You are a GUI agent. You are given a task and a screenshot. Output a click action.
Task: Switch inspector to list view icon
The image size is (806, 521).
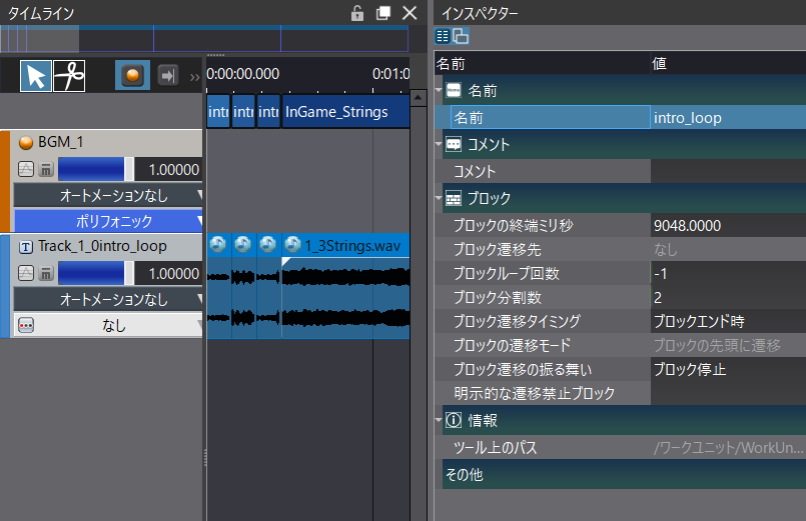tap(443, 36)
